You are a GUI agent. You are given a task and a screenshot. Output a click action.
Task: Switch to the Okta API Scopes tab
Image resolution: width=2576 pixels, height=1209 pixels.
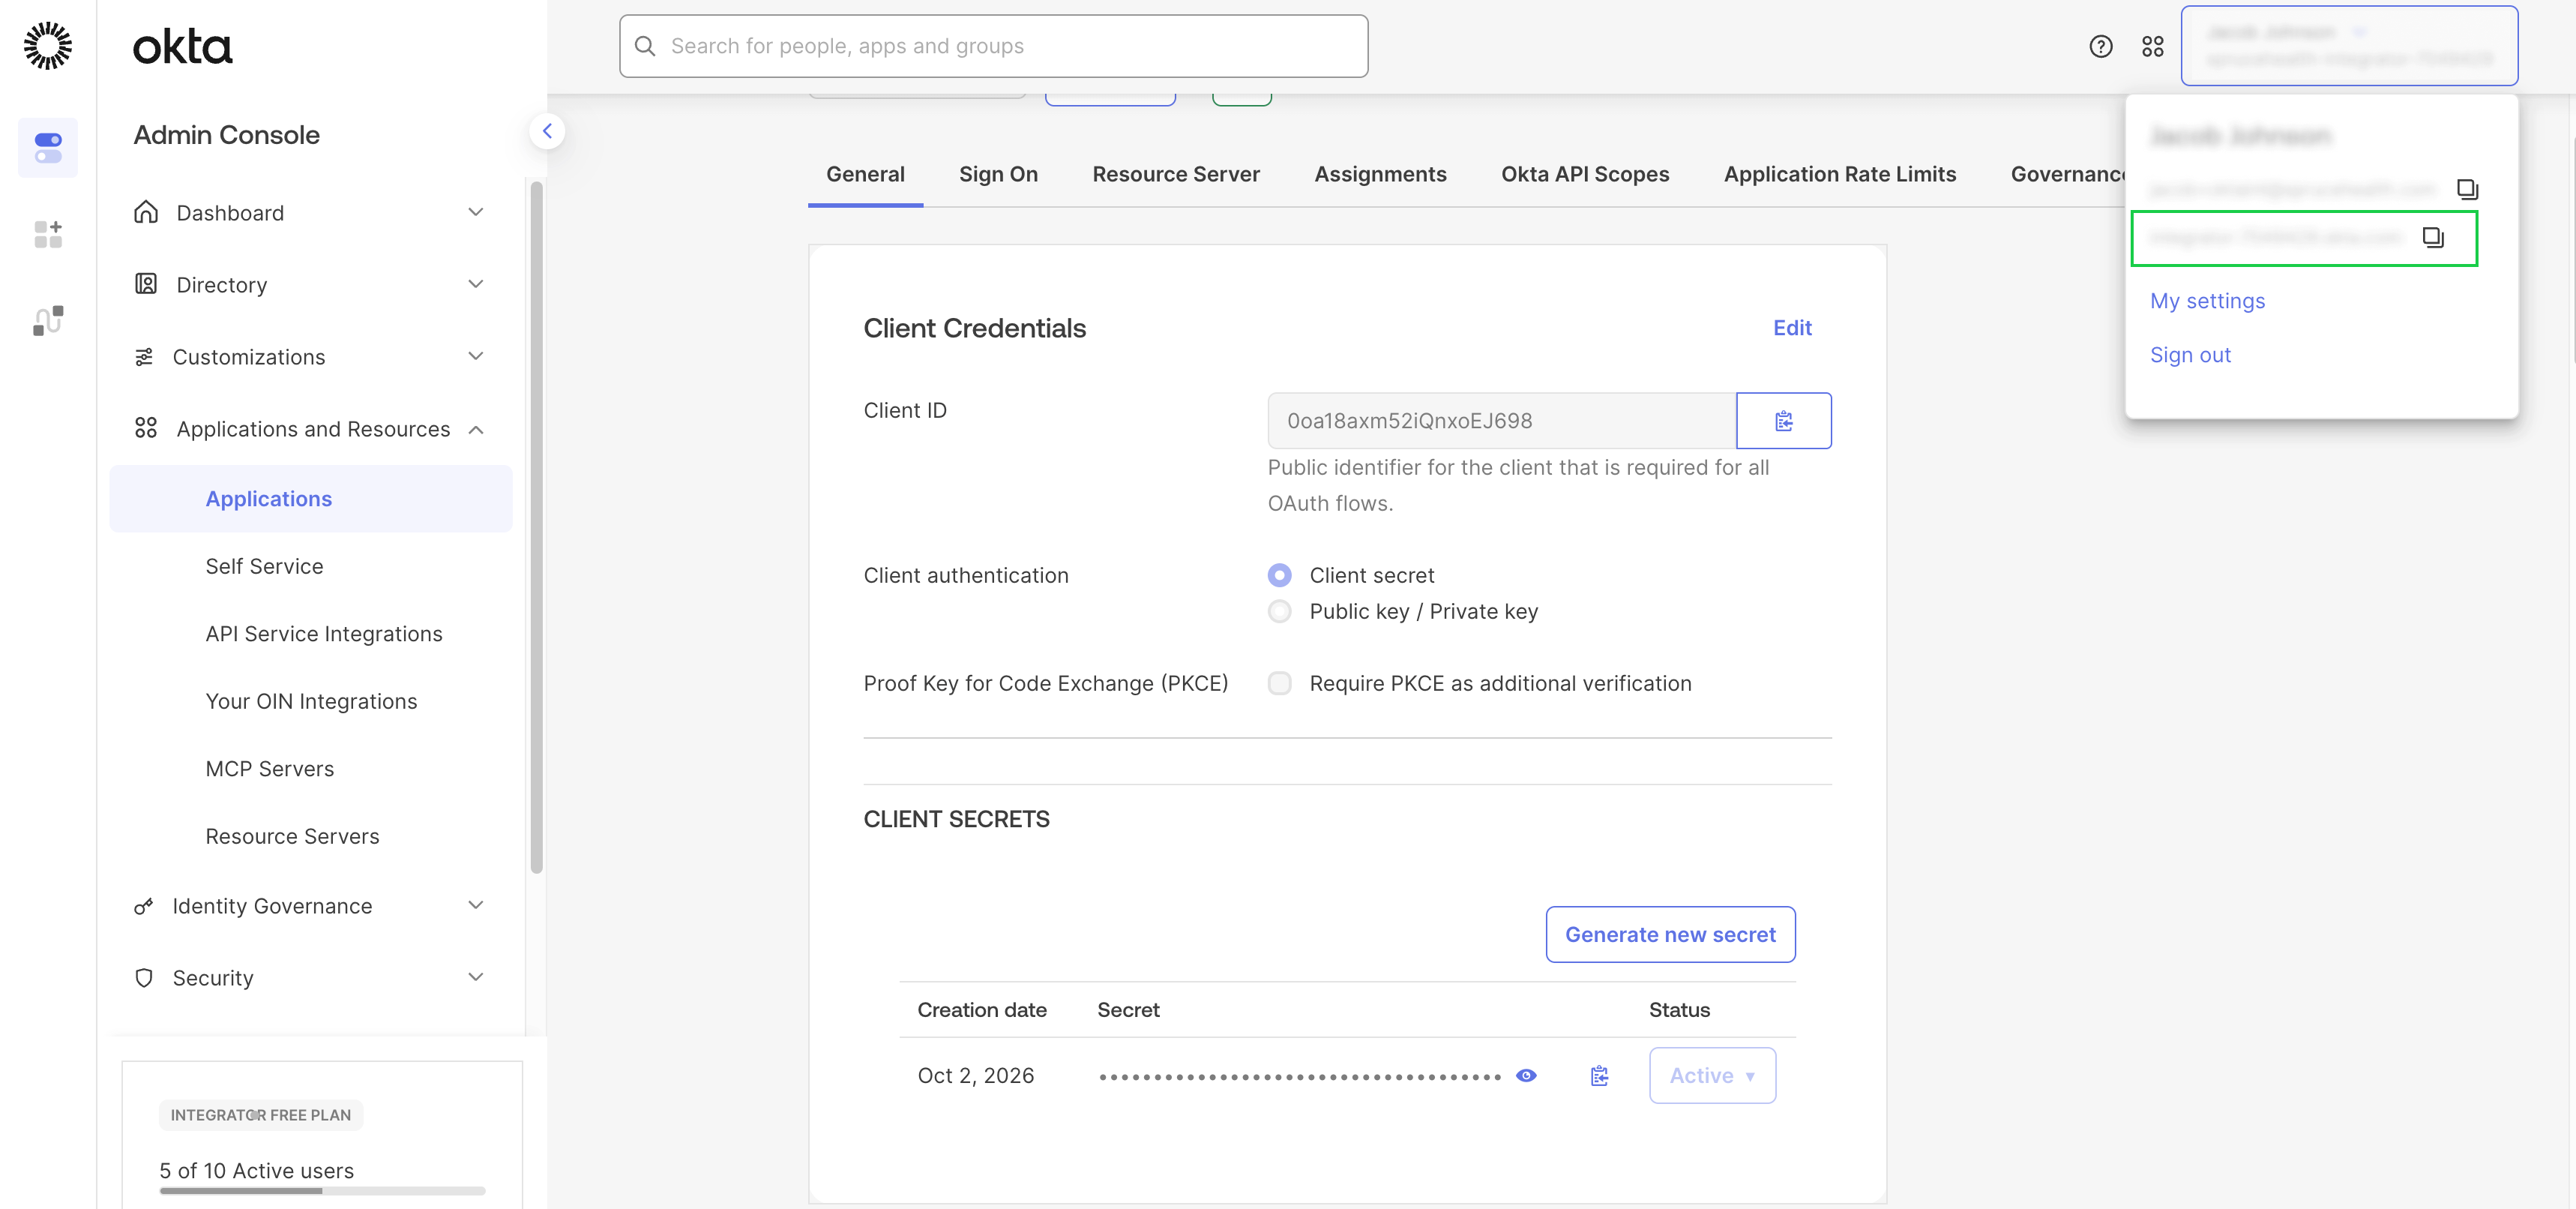click(1585, 174)
